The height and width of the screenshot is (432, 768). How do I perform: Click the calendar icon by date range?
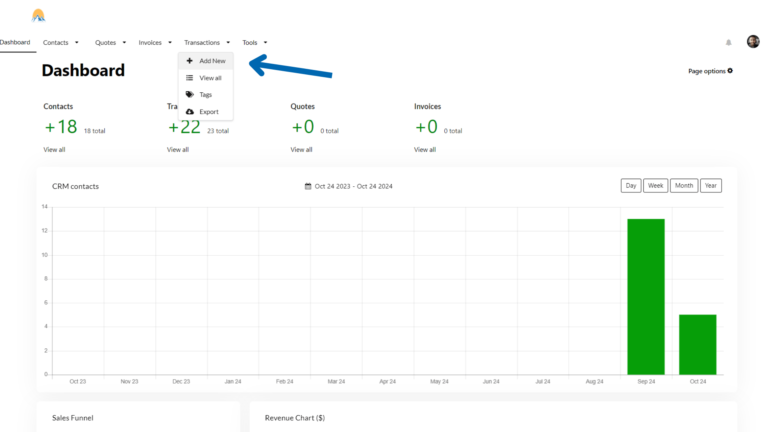pyautogui.click(x=308, y=186)
